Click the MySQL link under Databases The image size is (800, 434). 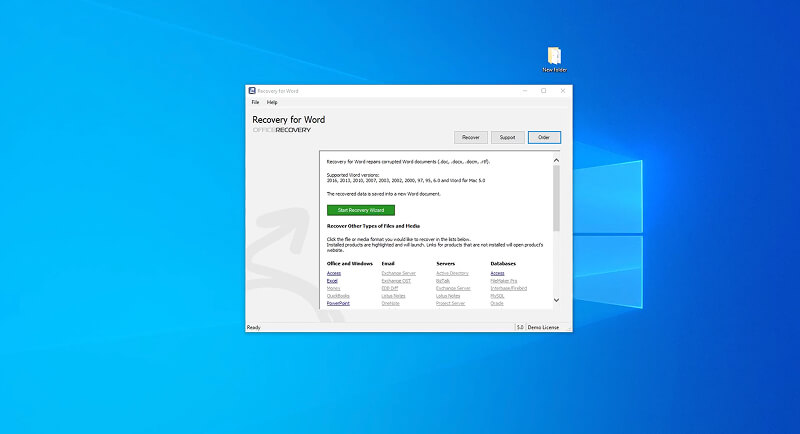click(x=499, y=296)
